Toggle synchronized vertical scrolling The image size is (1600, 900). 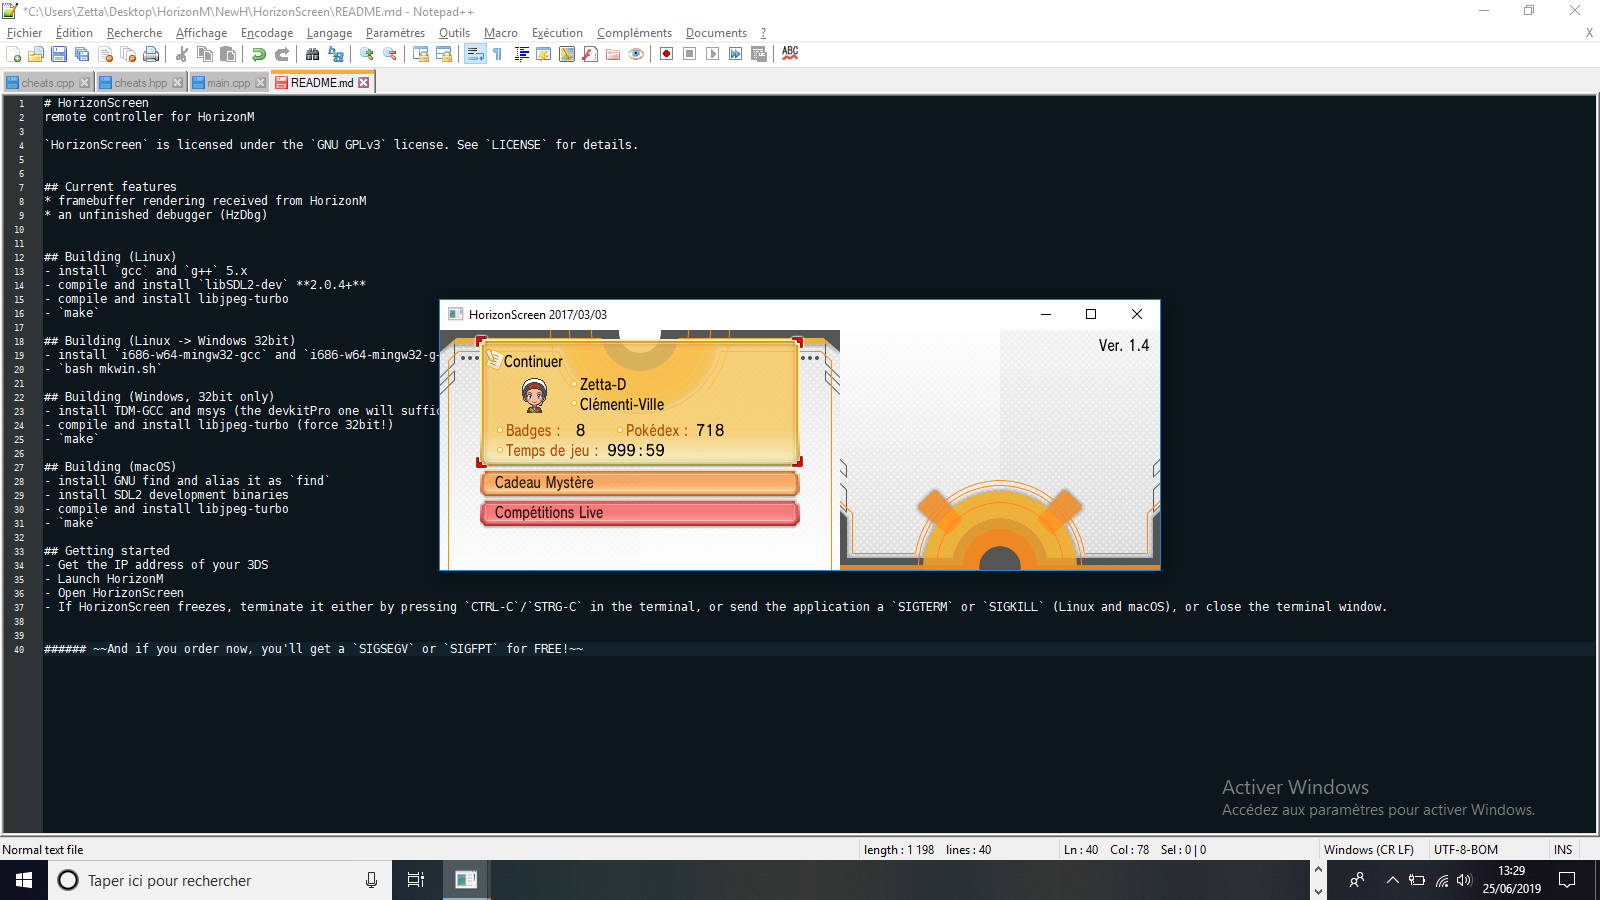point(421,54)
